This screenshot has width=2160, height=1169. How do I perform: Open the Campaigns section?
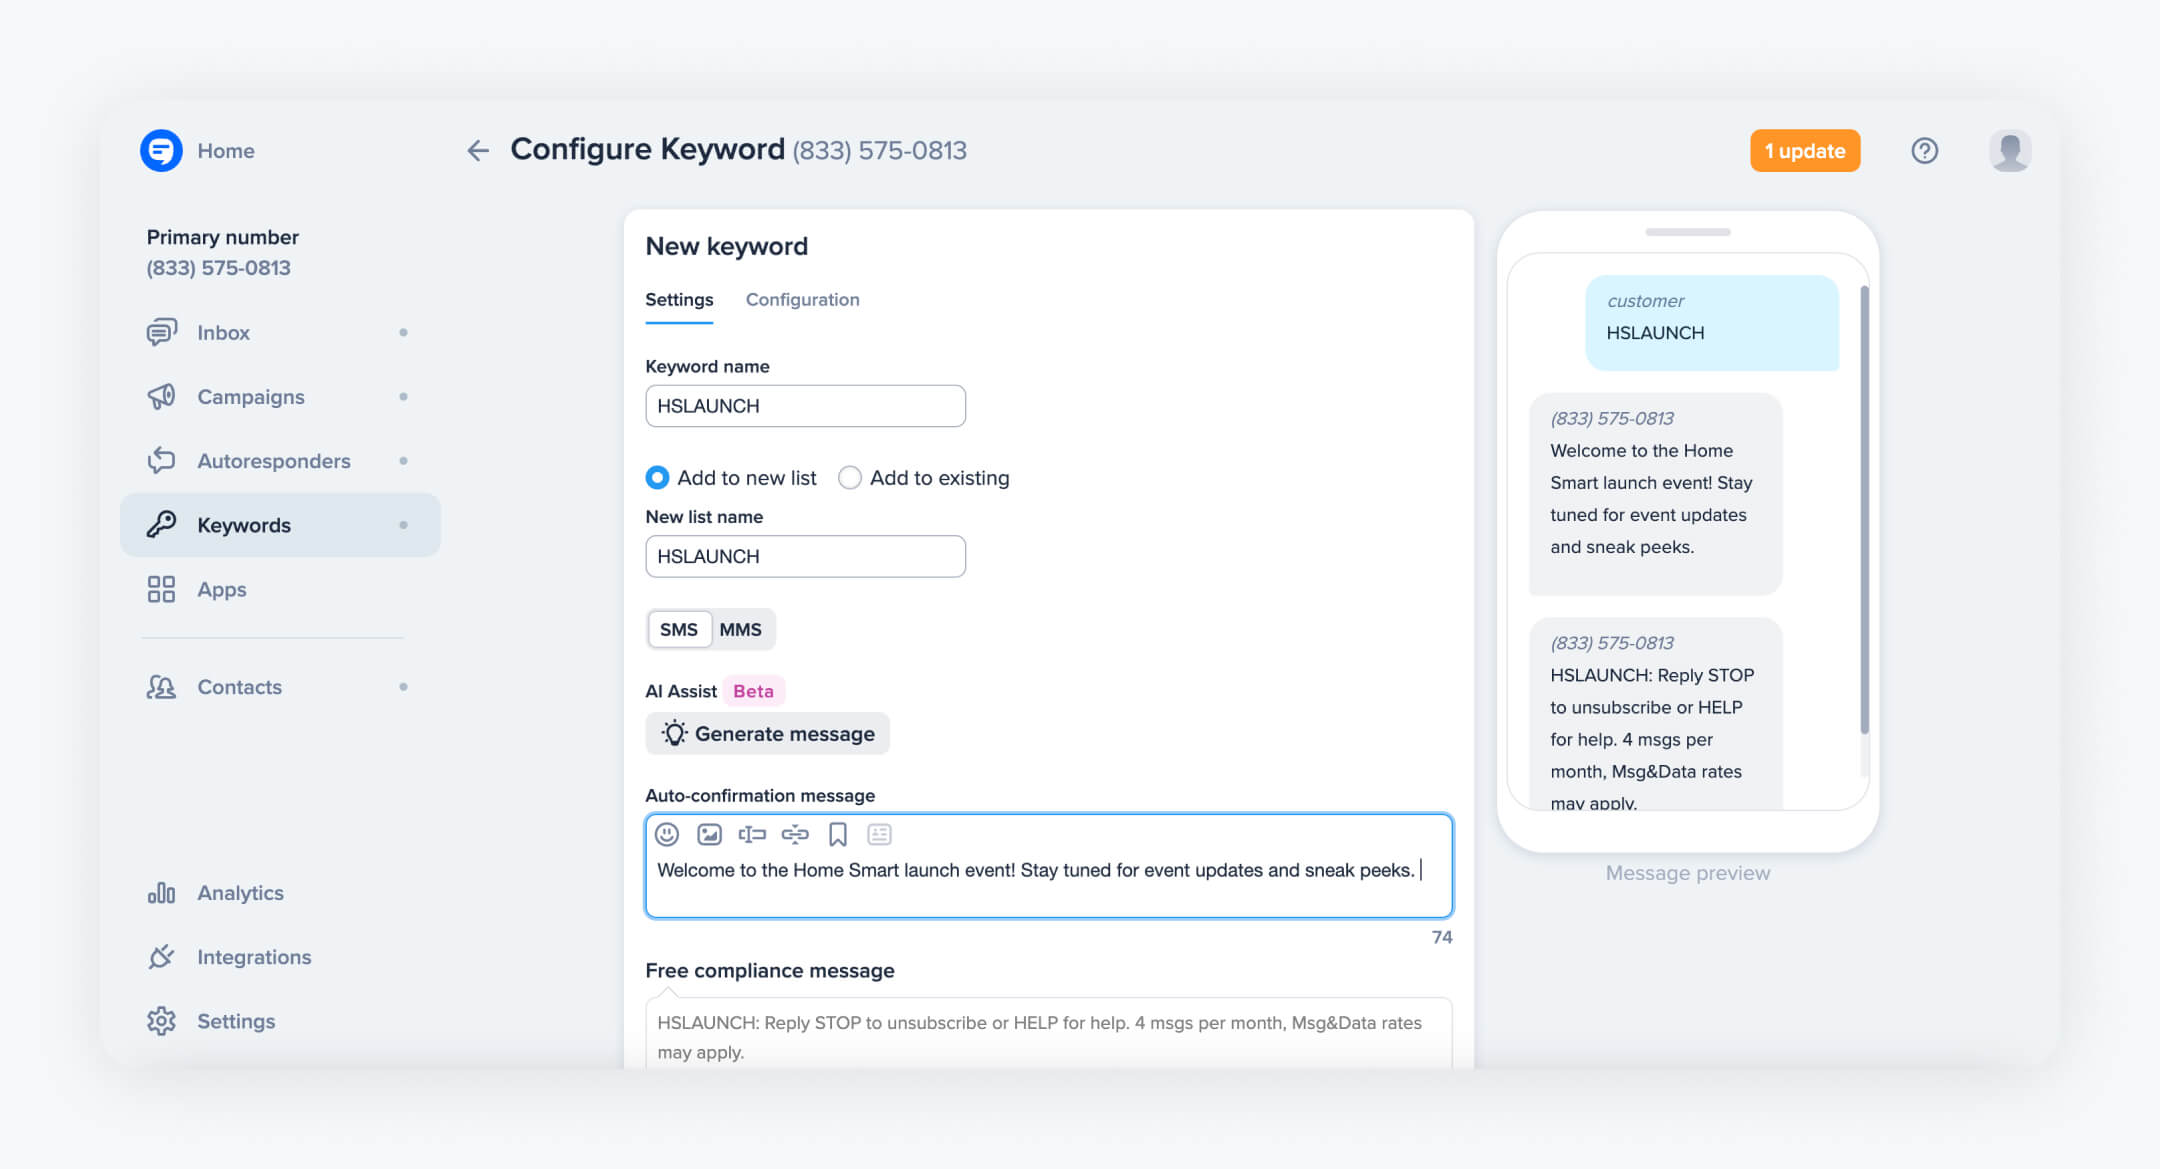[250, 396]
